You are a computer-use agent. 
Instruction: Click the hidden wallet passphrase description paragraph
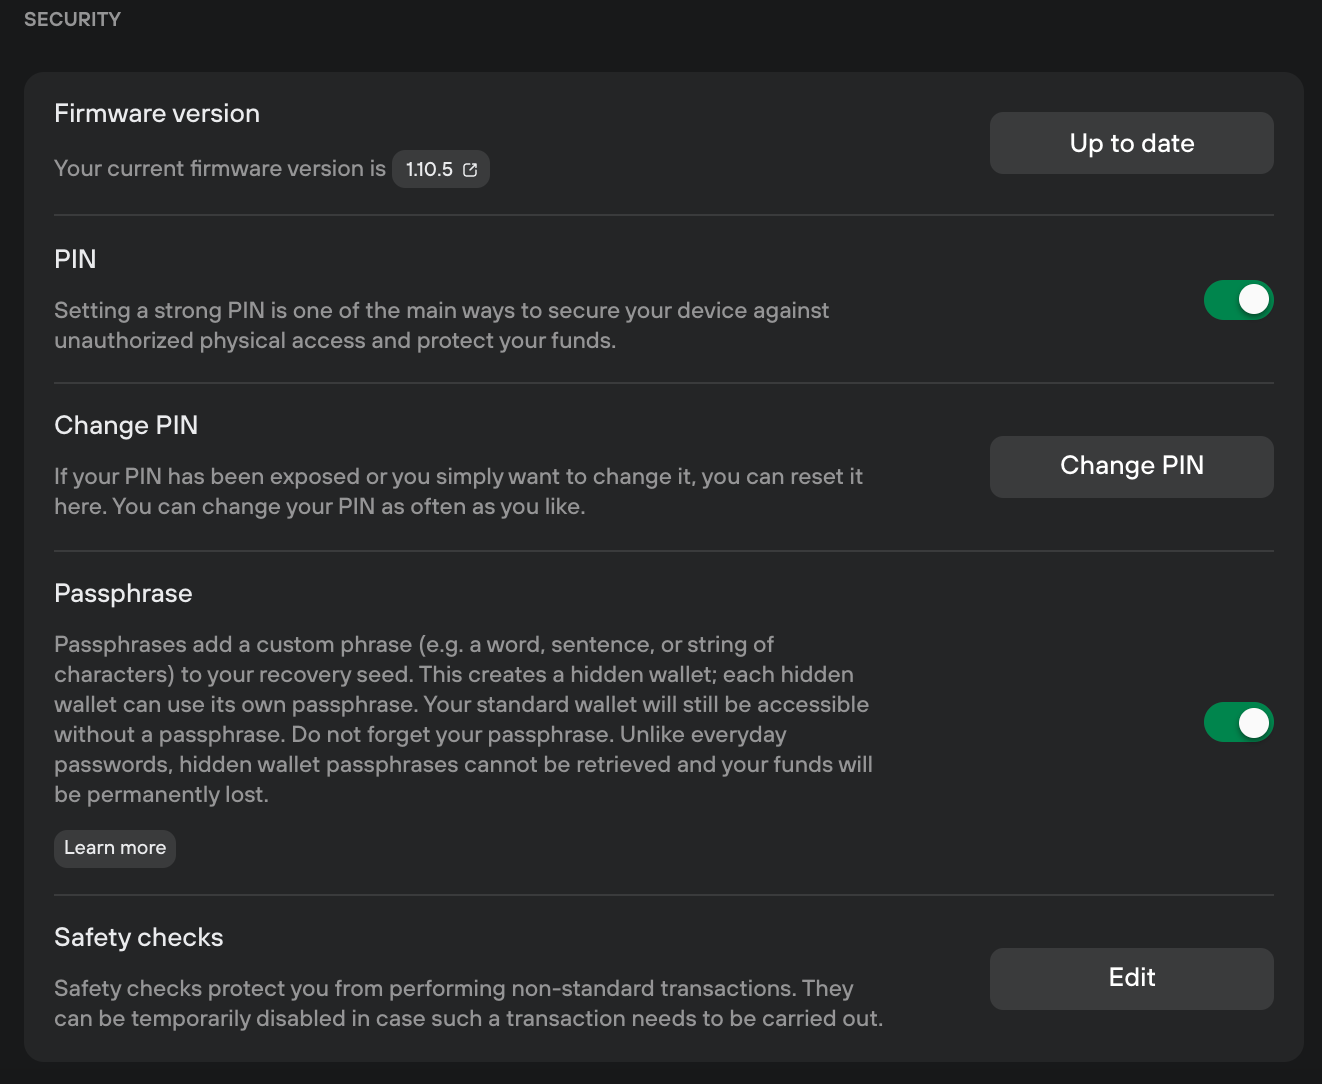464,719
